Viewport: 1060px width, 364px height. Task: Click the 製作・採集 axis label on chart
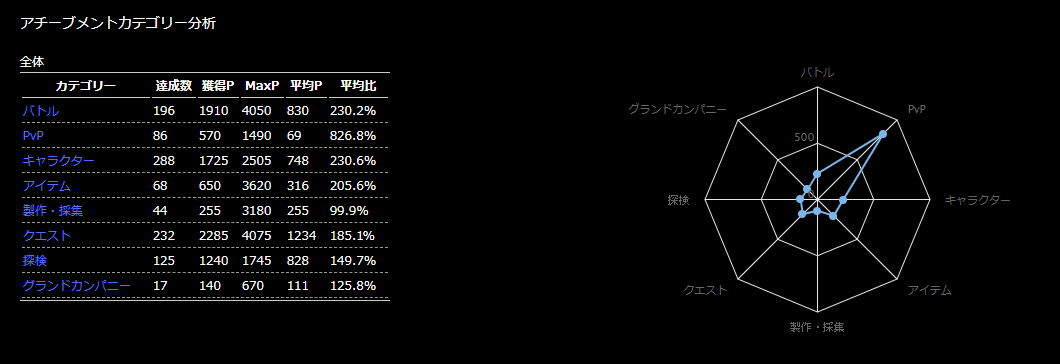coord(817,327)
